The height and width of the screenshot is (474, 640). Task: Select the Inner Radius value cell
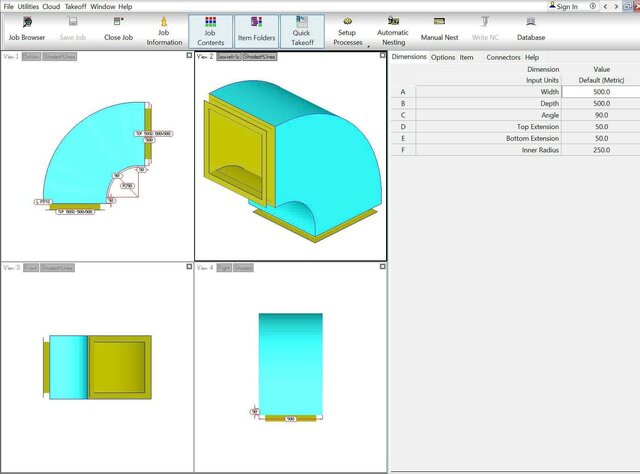[600, 150]
